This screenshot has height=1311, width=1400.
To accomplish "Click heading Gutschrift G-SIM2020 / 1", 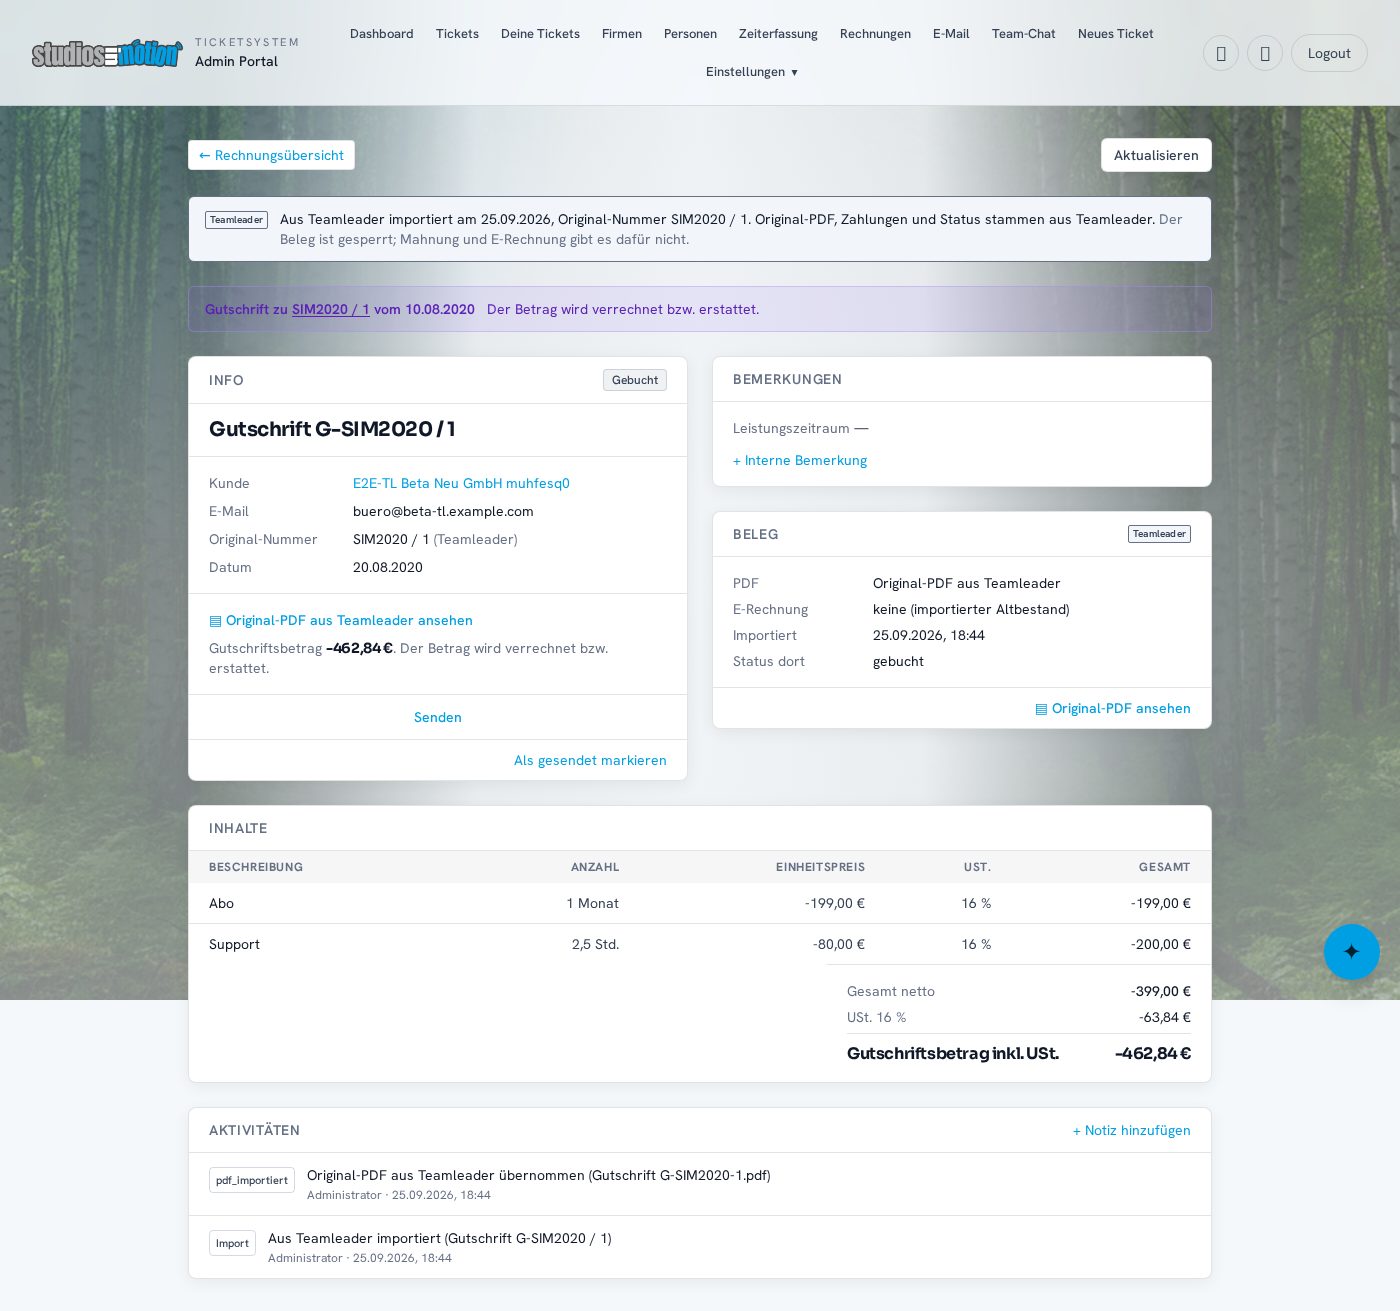I will pyautogui.click(x=332, y=429).
